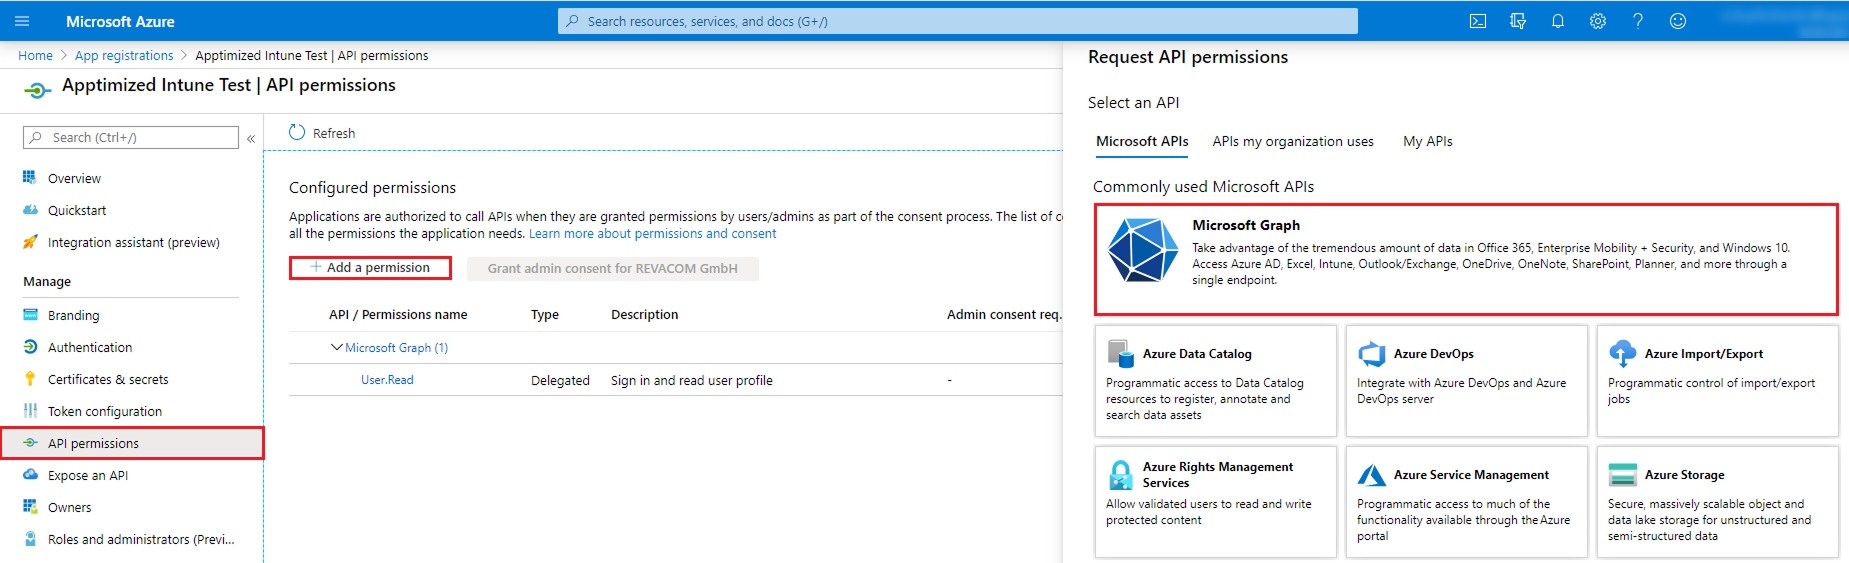Viewport: 1849px width, 563px height.
Task: Click the Azure Import/Export icon
Action: (1622, 354)
